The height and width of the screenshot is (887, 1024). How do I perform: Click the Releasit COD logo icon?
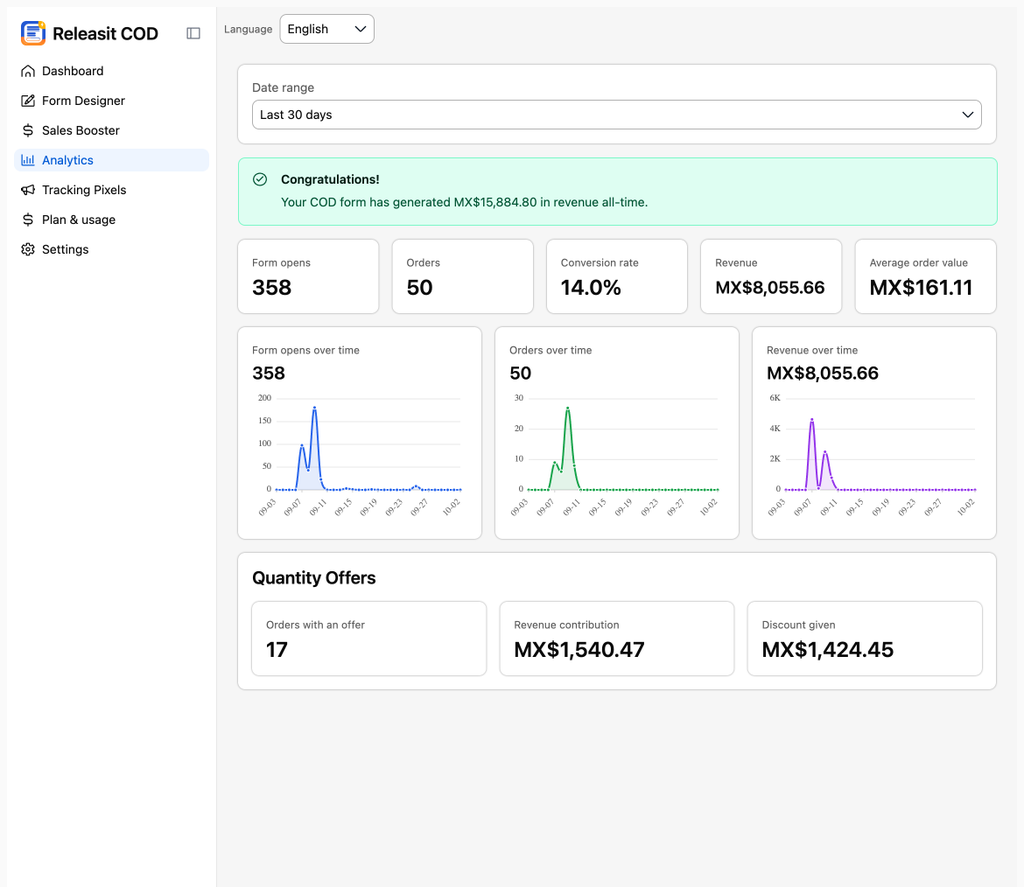[x=33, y=33]
